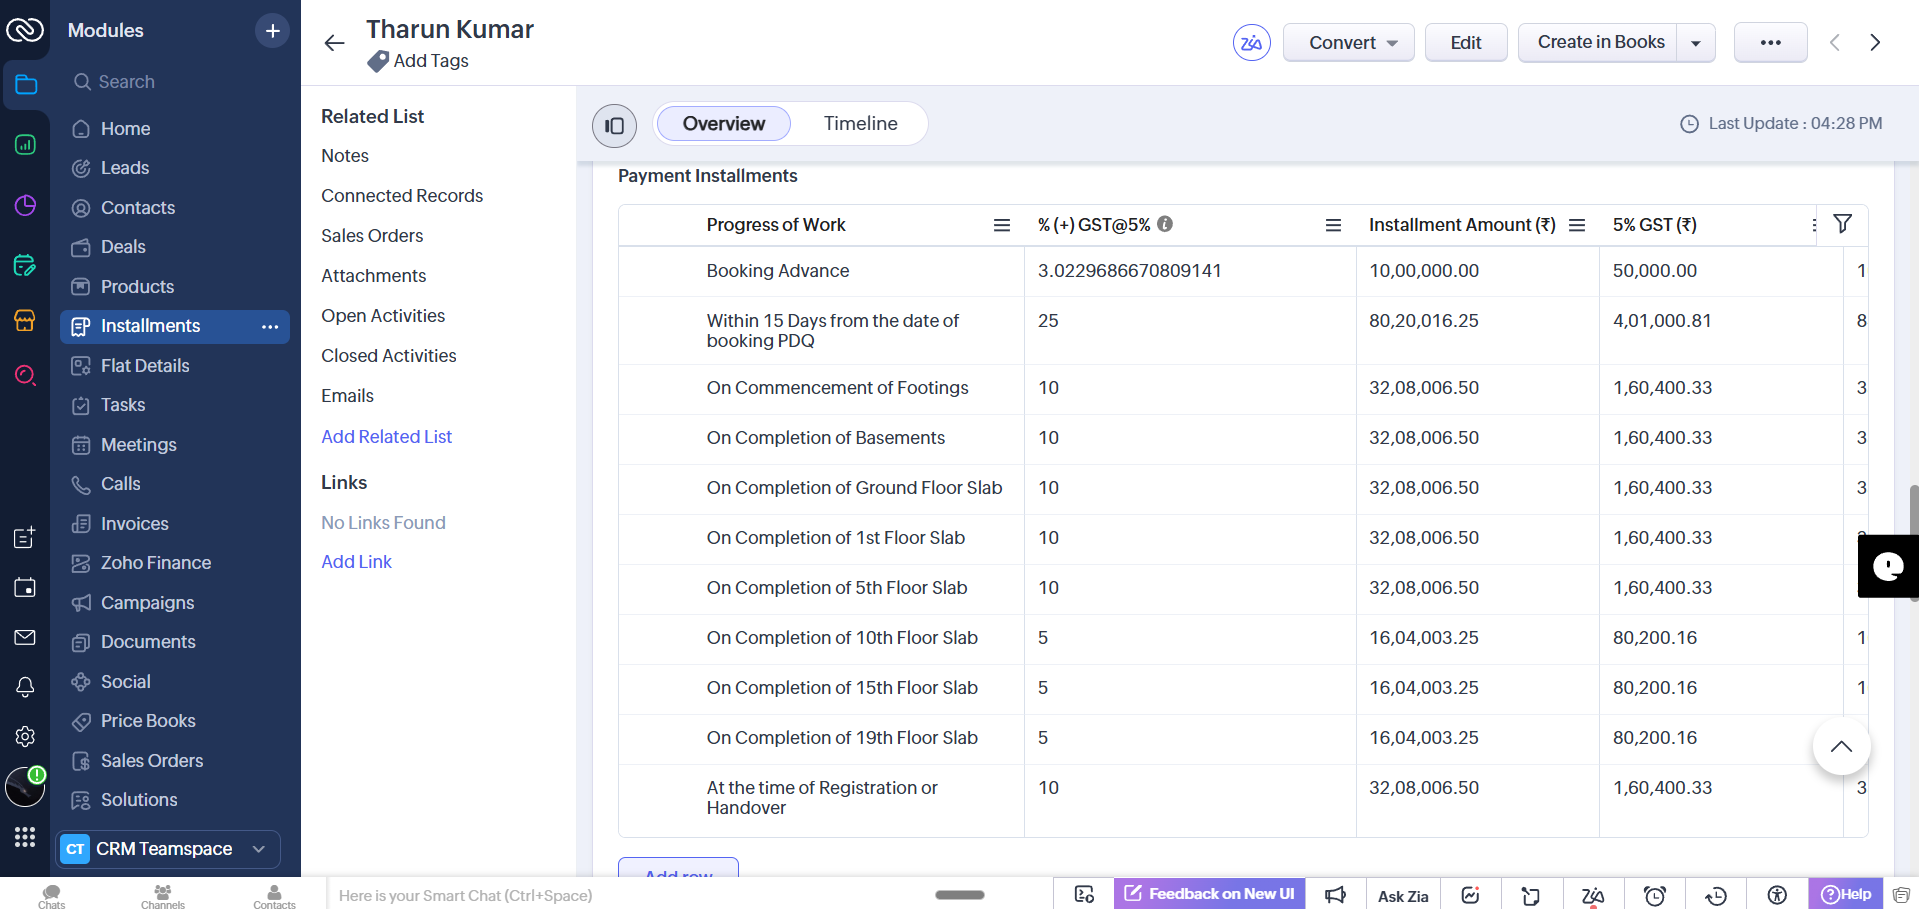The width and height of the screenshot is (1919, 909).
Task: Click the Zia assistant icon near Convert
Action: pyautogui.click(x=1251, y=43)
